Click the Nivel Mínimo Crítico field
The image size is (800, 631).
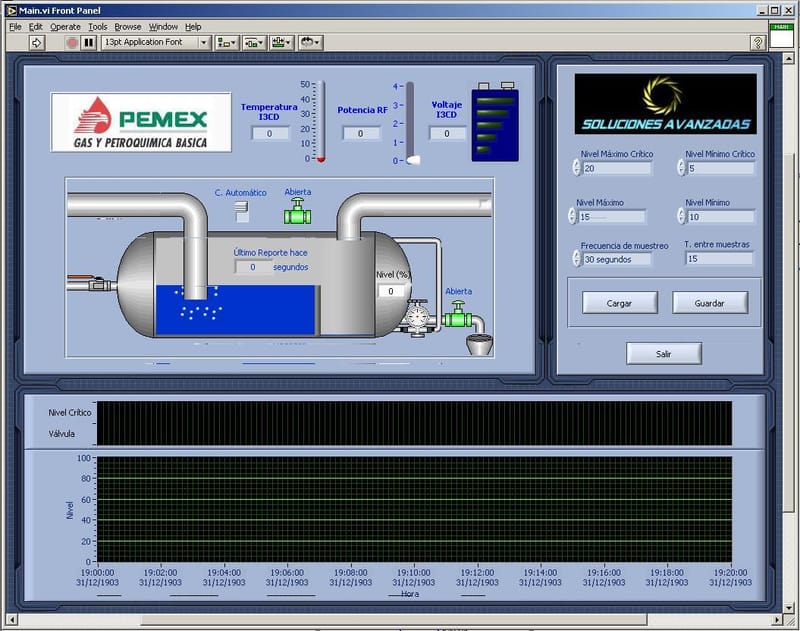[x=721, y=168]
